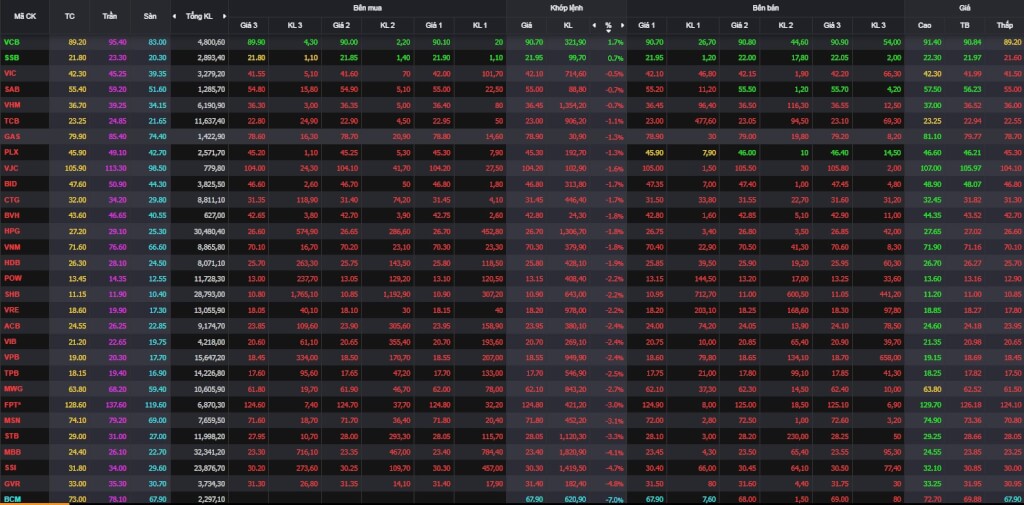Click the Bên mua group header
This screenshot has width=1024, height=505.
tap(368, 8)
